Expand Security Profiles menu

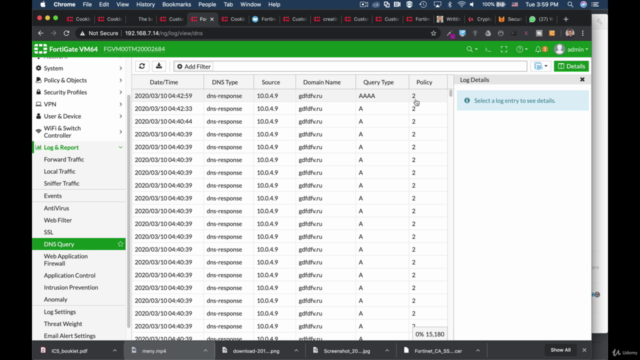[x=79, y=92]
